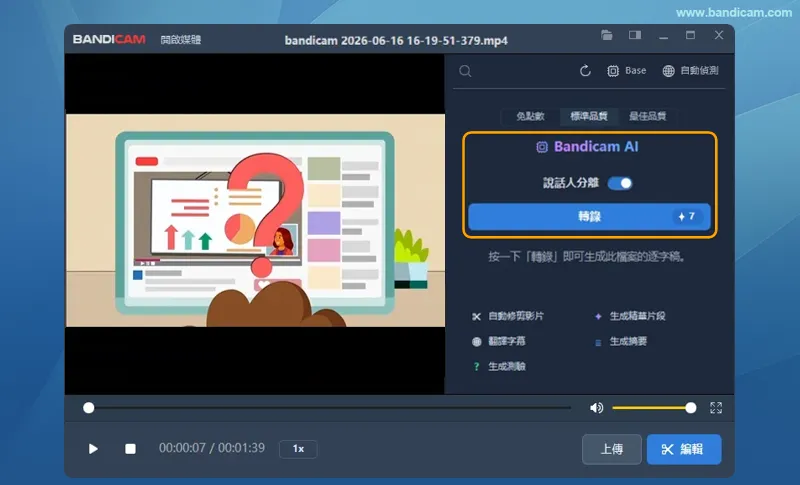Open the 自動偵測 language selector
The image size is (800, 485).
pyautogui.click(x=690, y=71)
